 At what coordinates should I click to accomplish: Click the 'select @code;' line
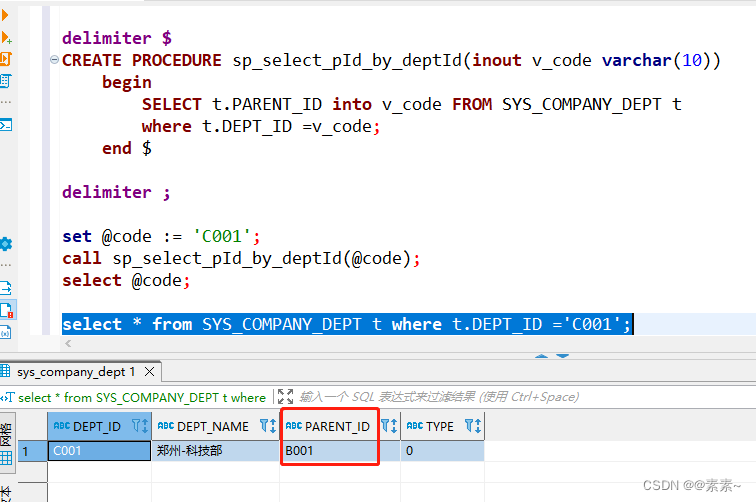point(126,280)
